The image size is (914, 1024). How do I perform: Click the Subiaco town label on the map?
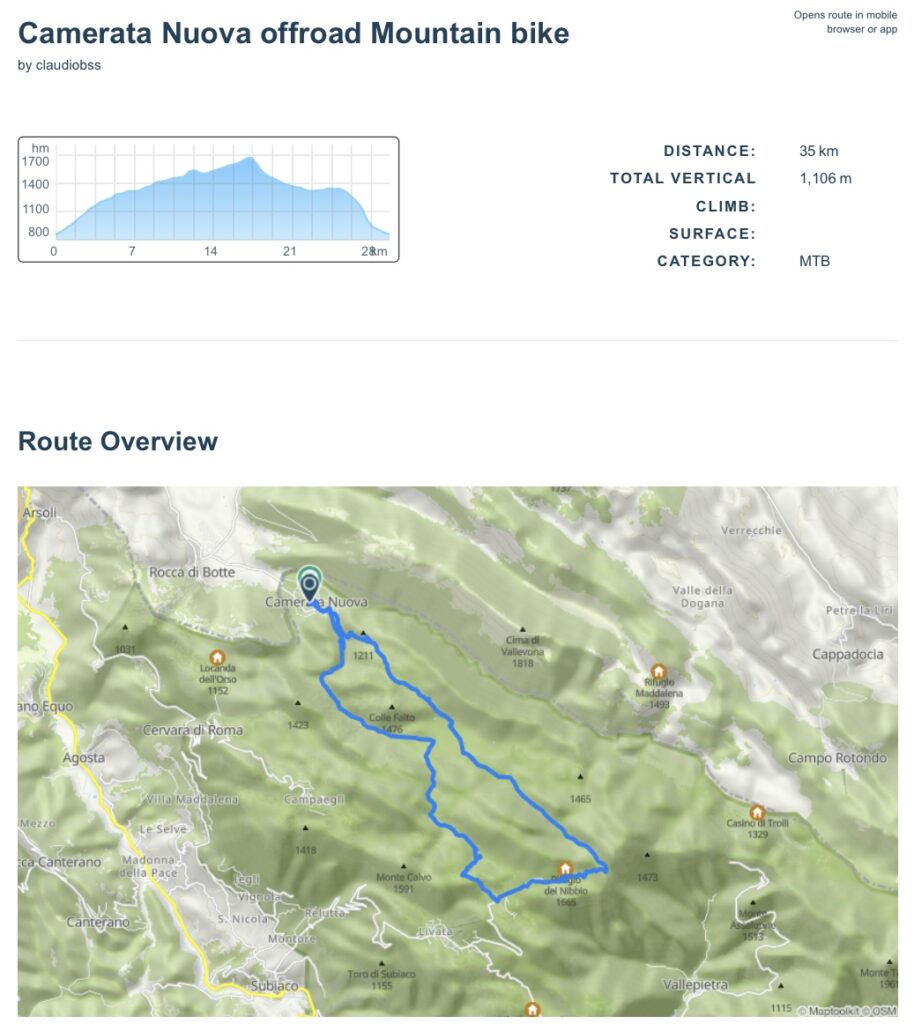[273, 985]
